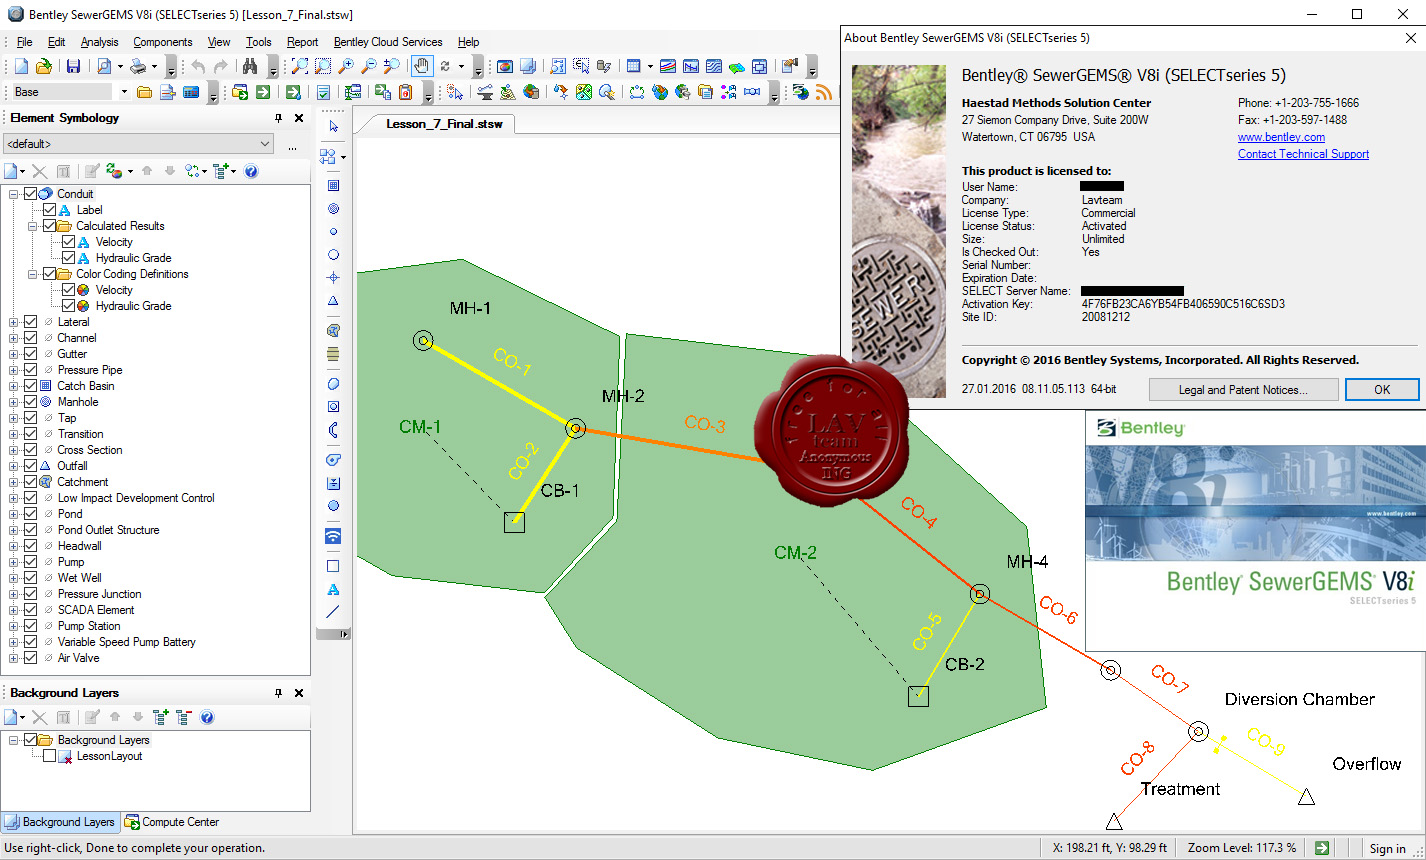Select the Lesson_7_Final.stsw document tab
This screenshot has width=1426, height=860.
tap(444, 124)
